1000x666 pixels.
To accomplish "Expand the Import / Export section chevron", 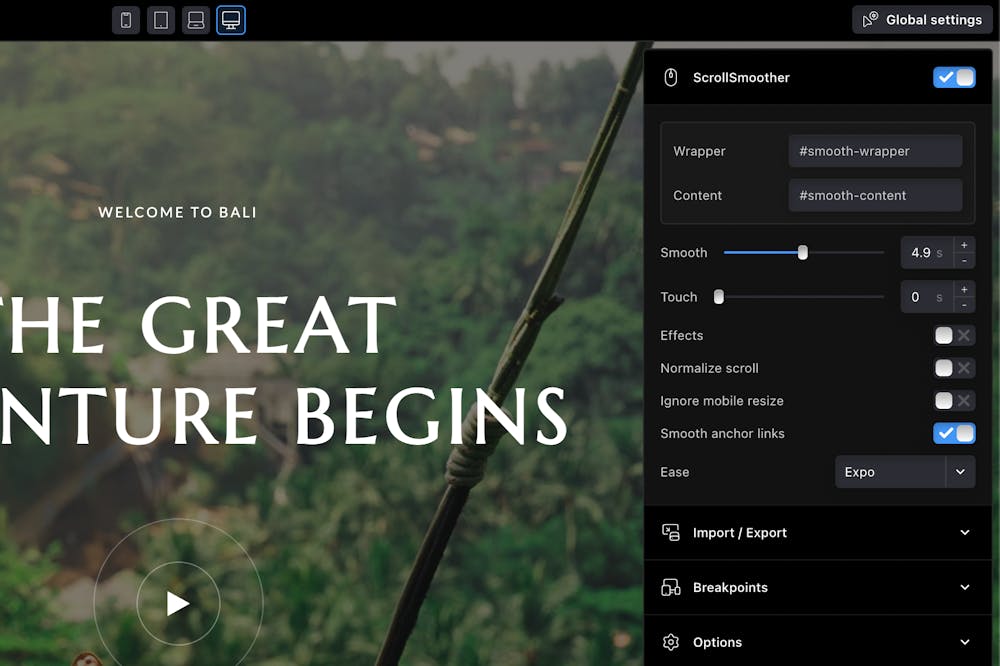I will [965, 533].
